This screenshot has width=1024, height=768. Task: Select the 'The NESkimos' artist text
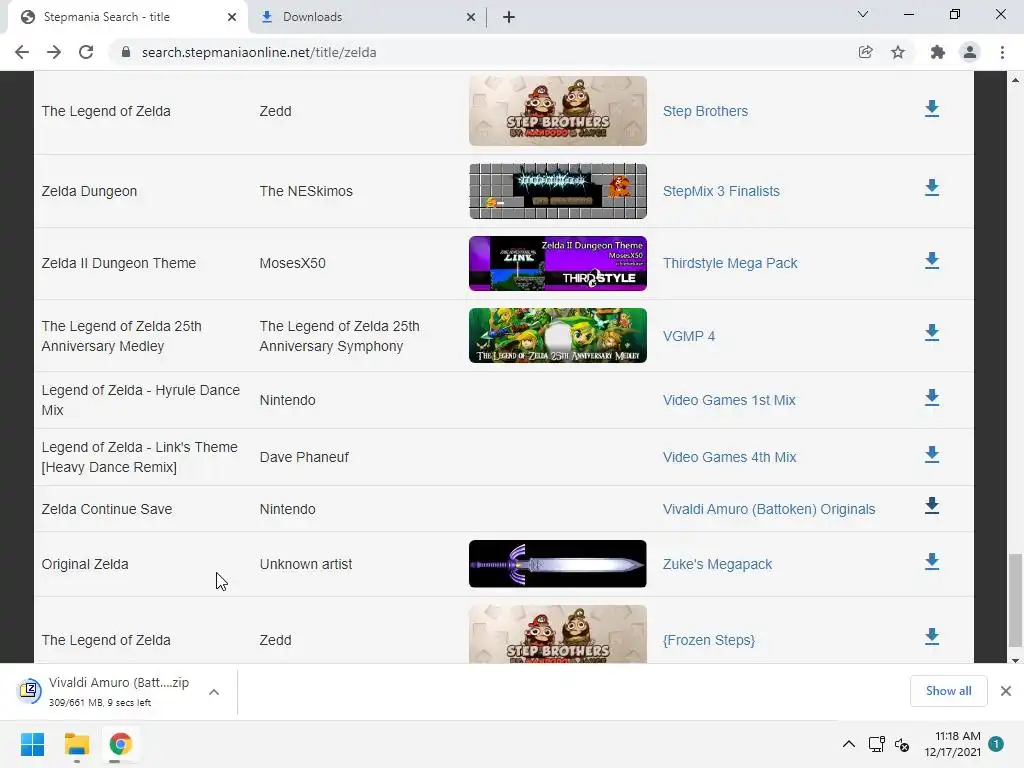click(306, 191)
